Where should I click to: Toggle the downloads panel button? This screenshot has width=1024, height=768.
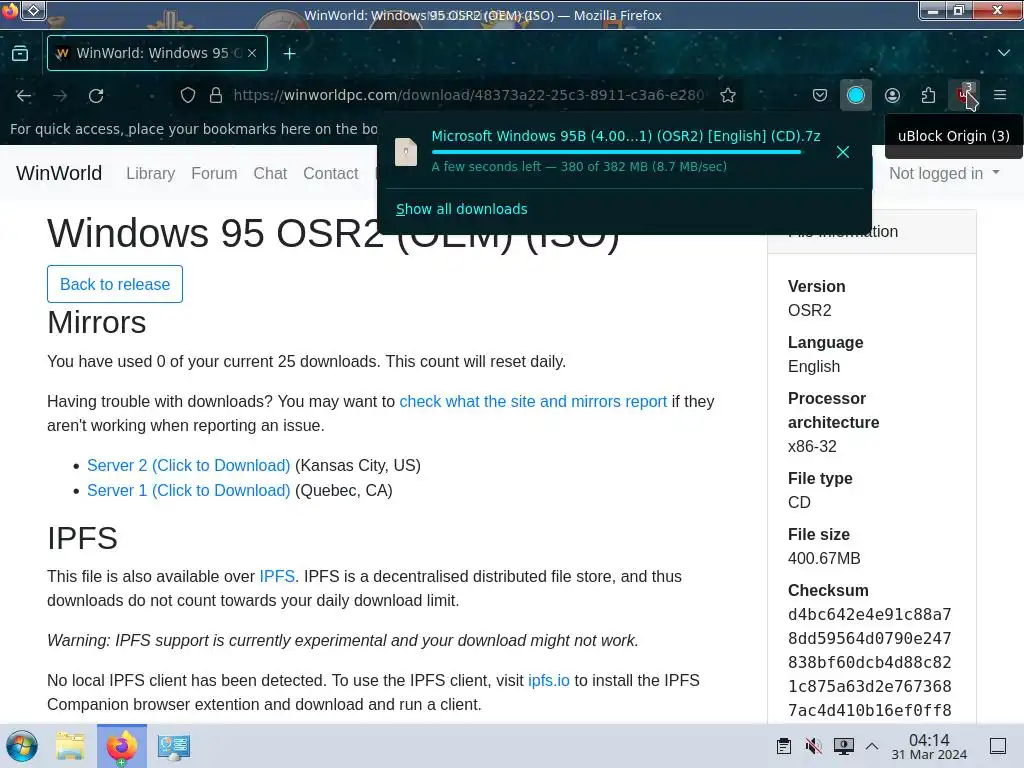coord(856,95)
